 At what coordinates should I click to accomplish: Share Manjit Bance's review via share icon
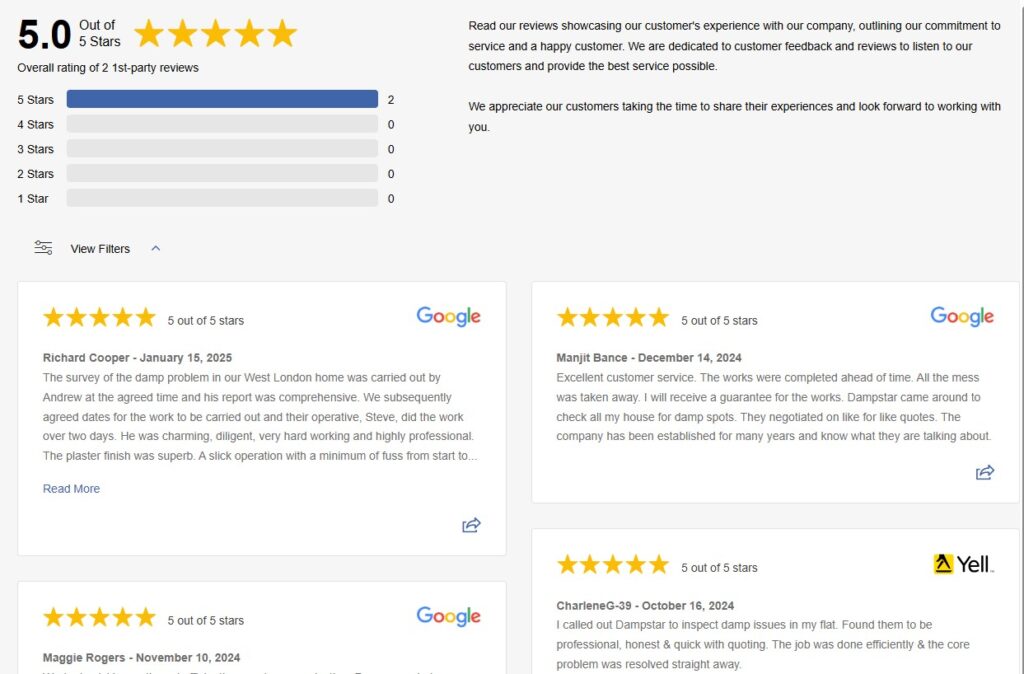(985, 472)
